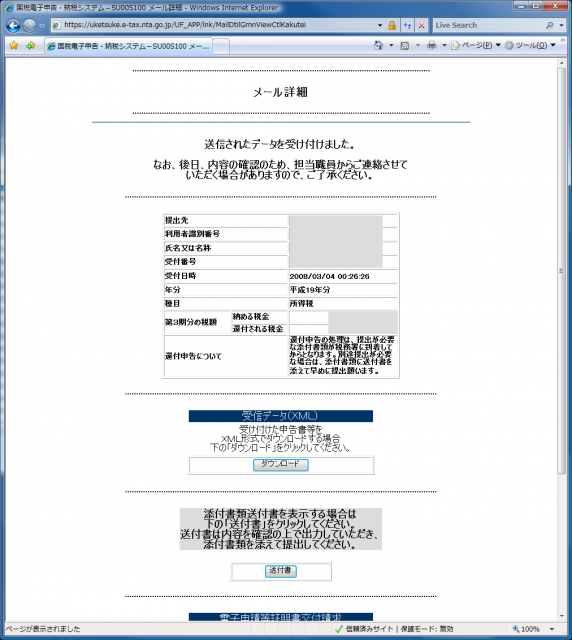Click the 種目 row label

click(x=172, y=303)
